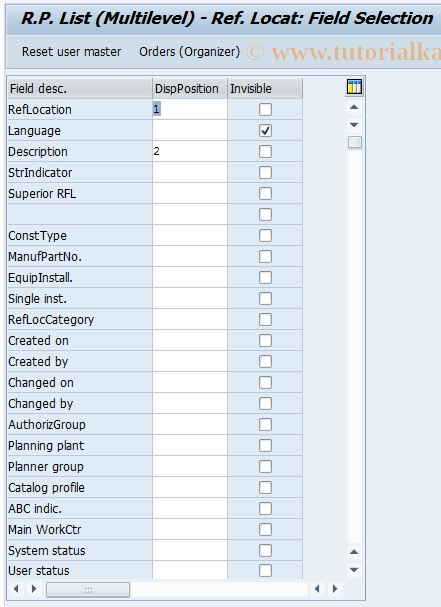Select the Main WorkCtr field description

tap(80, 530)
